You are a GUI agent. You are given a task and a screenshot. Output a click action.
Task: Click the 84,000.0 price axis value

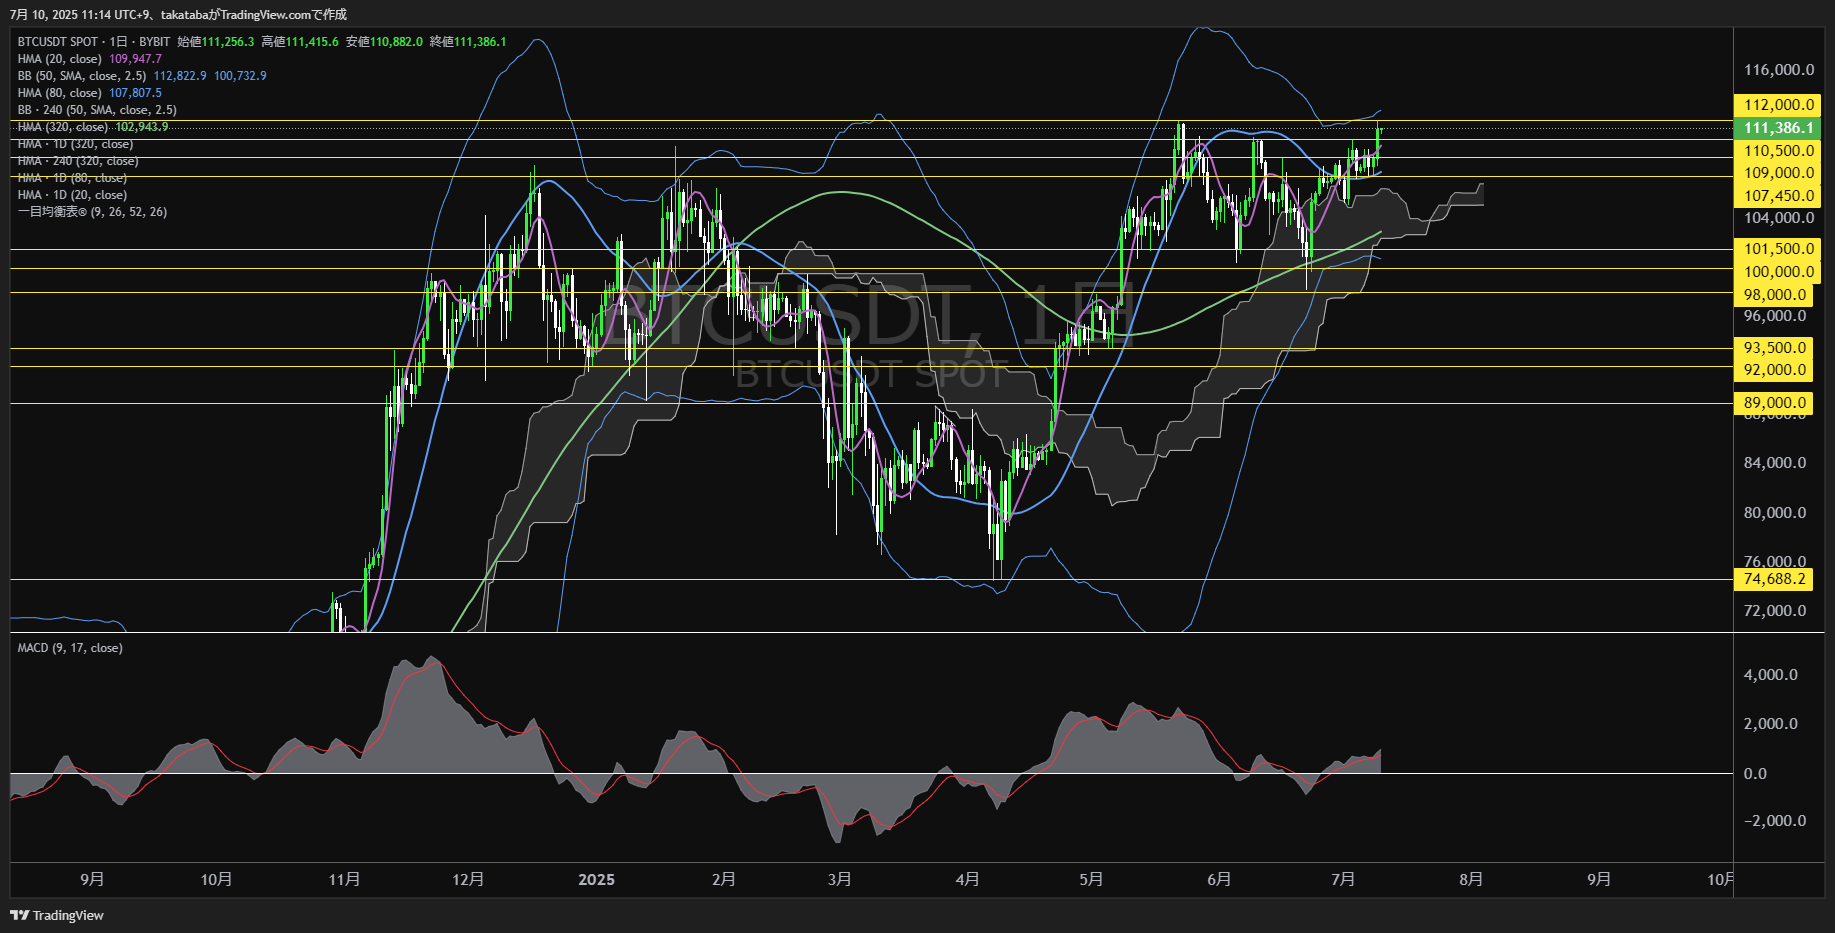pos(1775,463)
